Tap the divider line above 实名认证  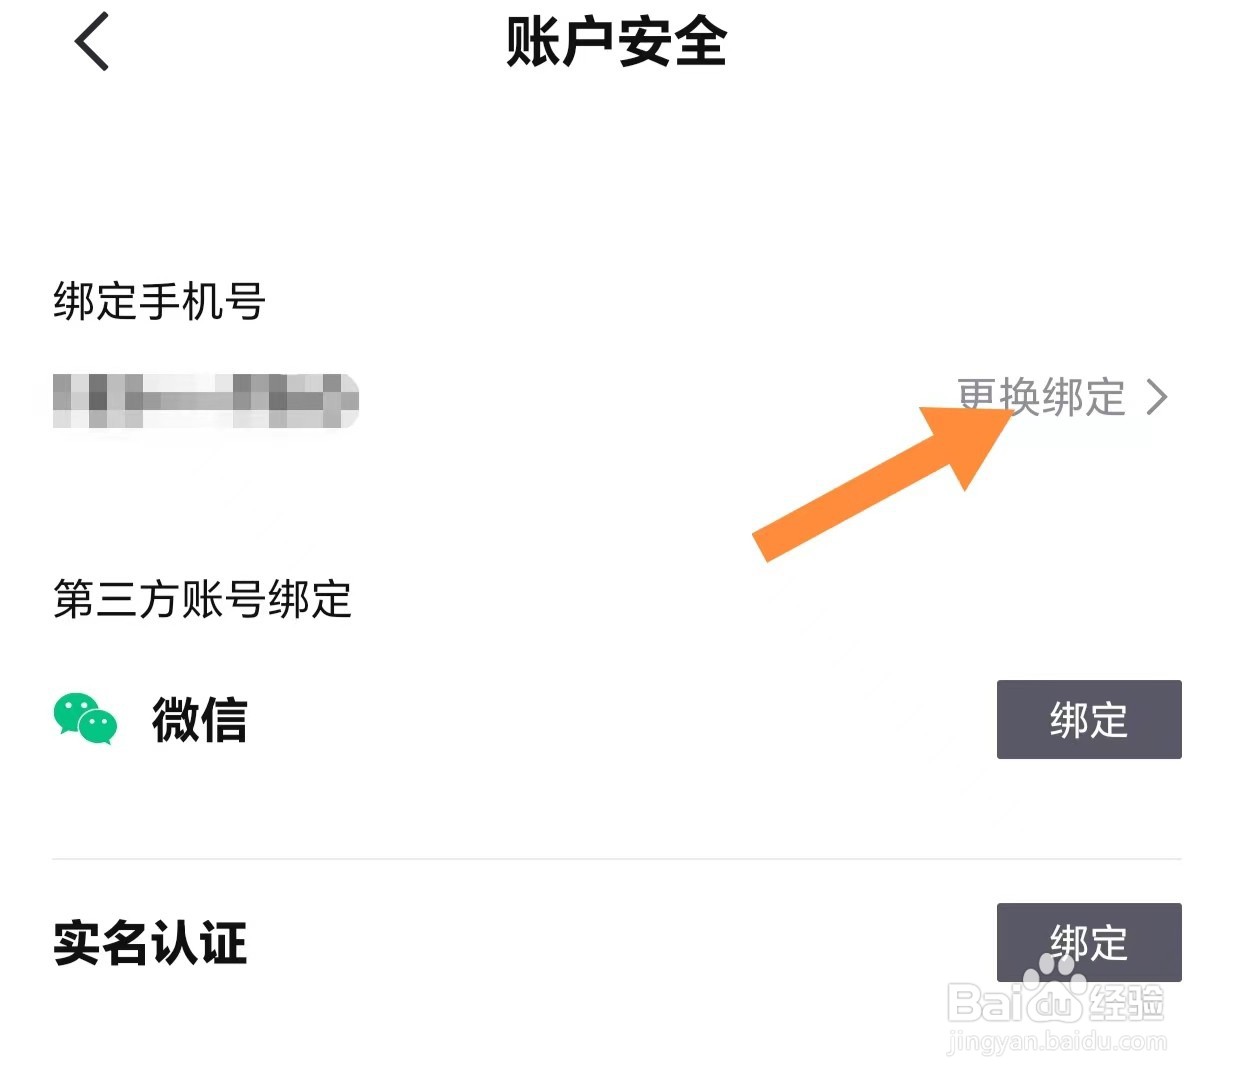point(617,858)
